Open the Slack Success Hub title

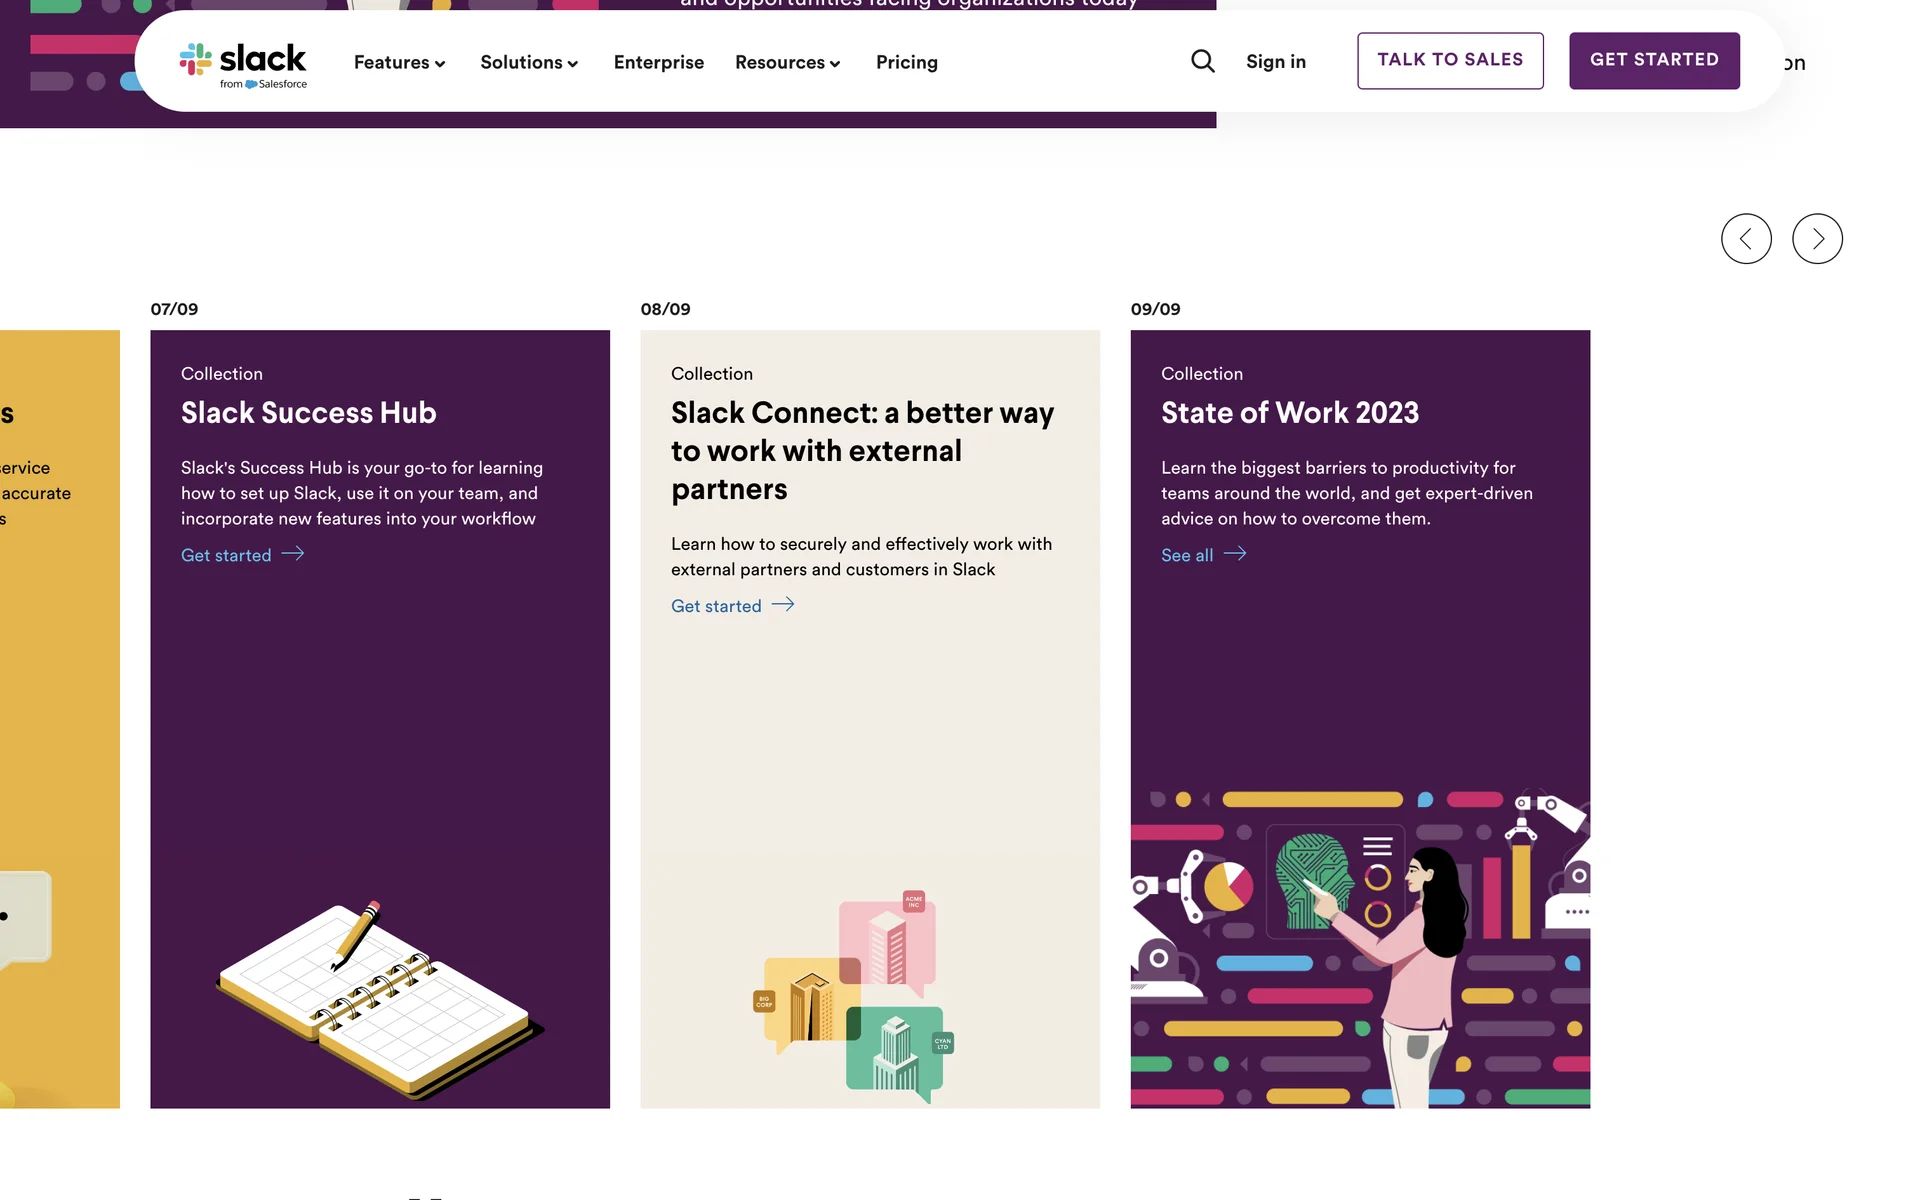[x=308, y=413]
